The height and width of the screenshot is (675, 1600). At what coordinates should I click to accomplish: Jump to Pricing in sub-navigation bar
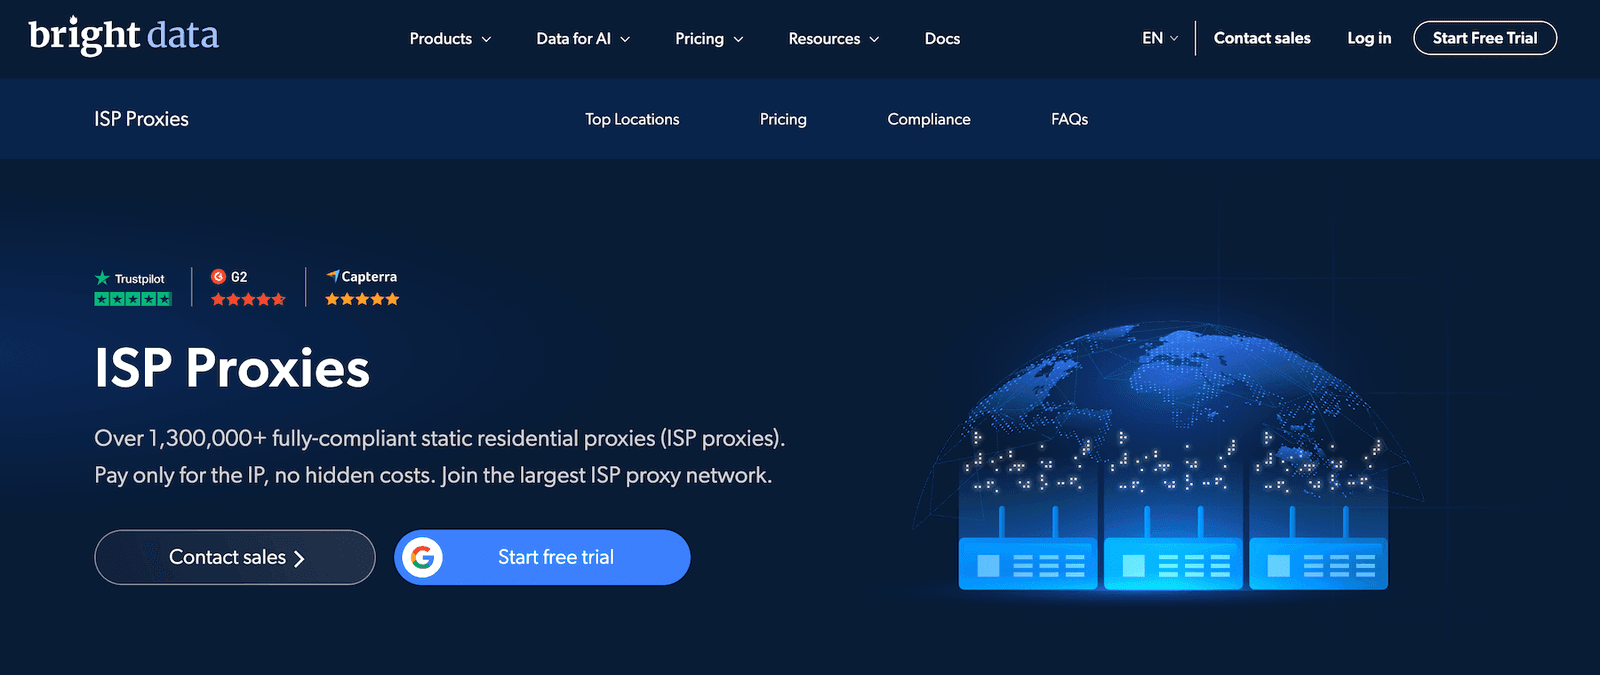[x=783, y=119]
